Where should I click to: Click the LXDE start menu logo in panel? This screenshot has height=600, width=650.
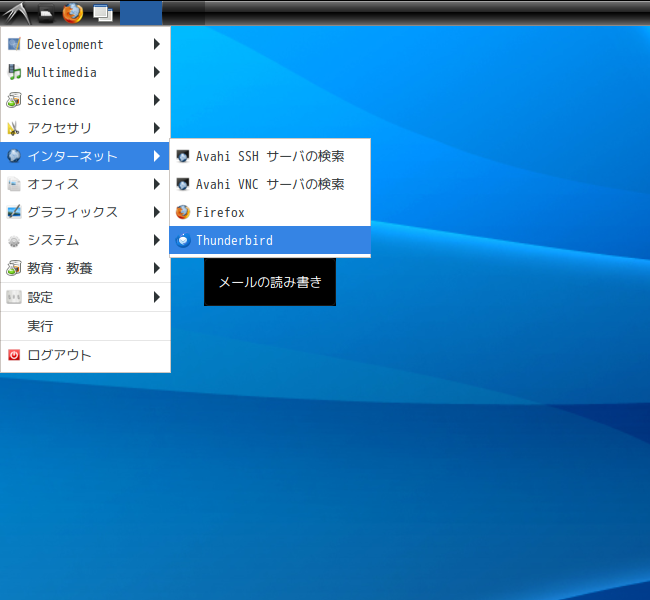(17, 13)
